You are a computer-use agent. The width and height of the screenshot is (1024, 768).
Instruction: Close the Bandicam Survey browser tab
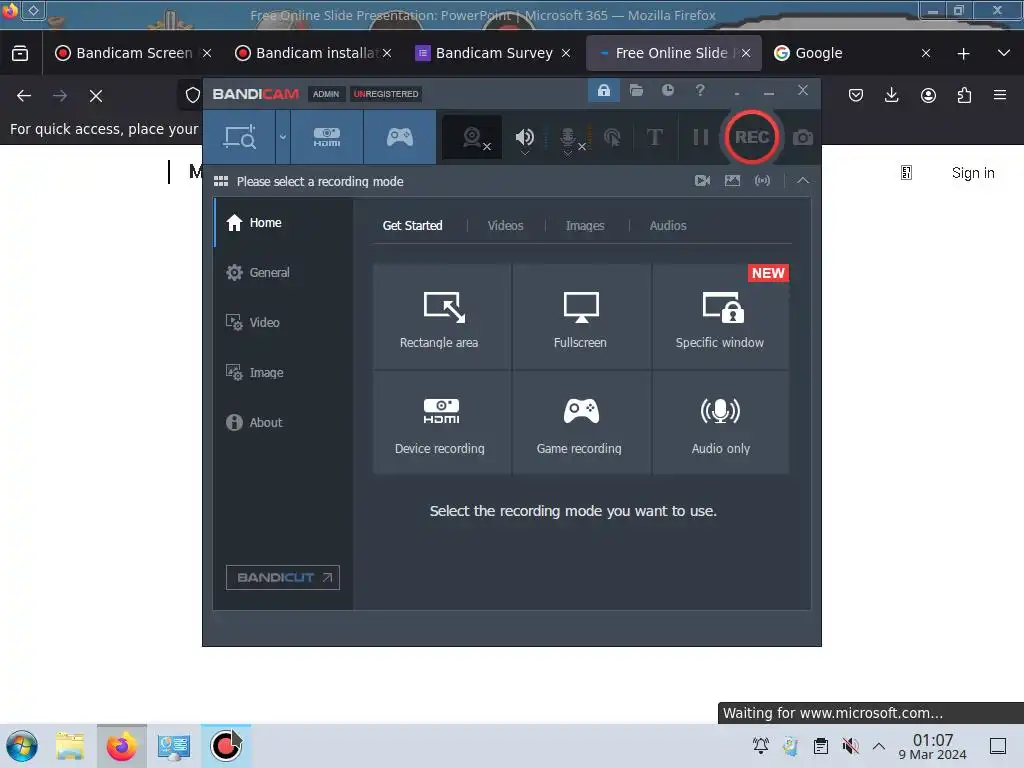[x=566, y=53]
